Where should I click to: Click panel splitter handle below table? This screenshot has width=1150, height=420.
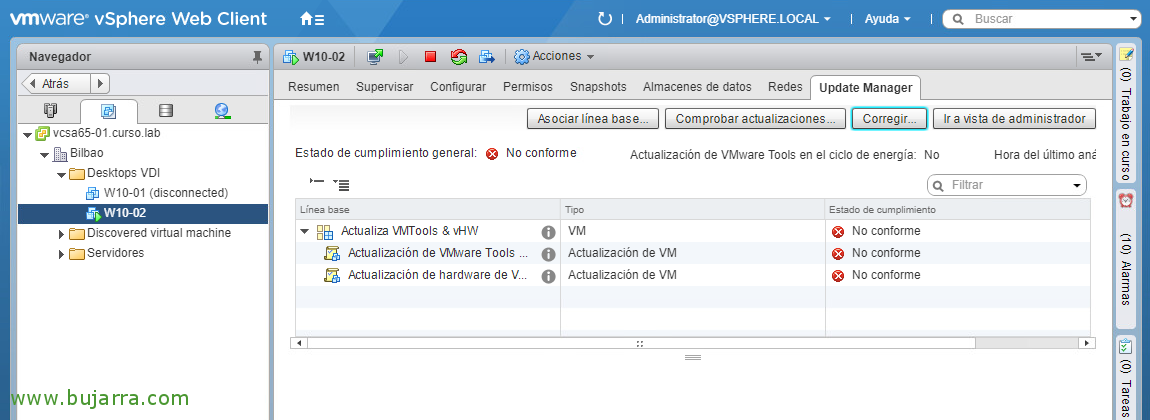(x=693, y=358)
